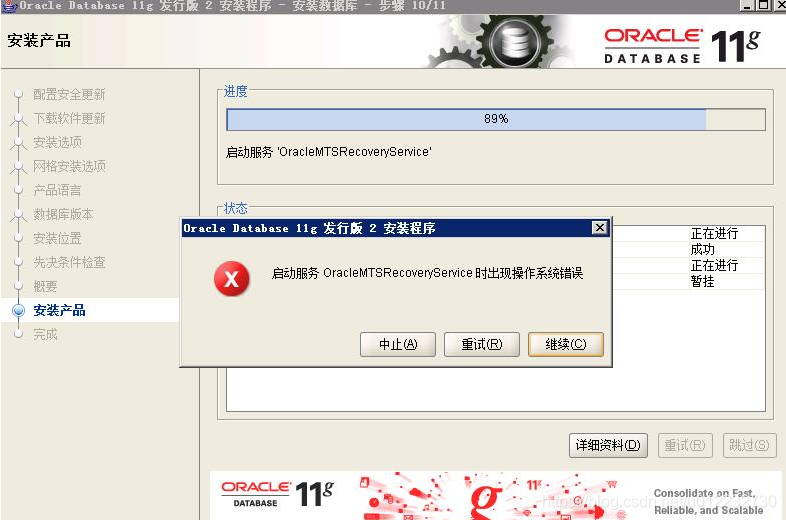This screenshot has width=786, height=520.
Task: Select the 数据库版本 step
Action: 63,214
